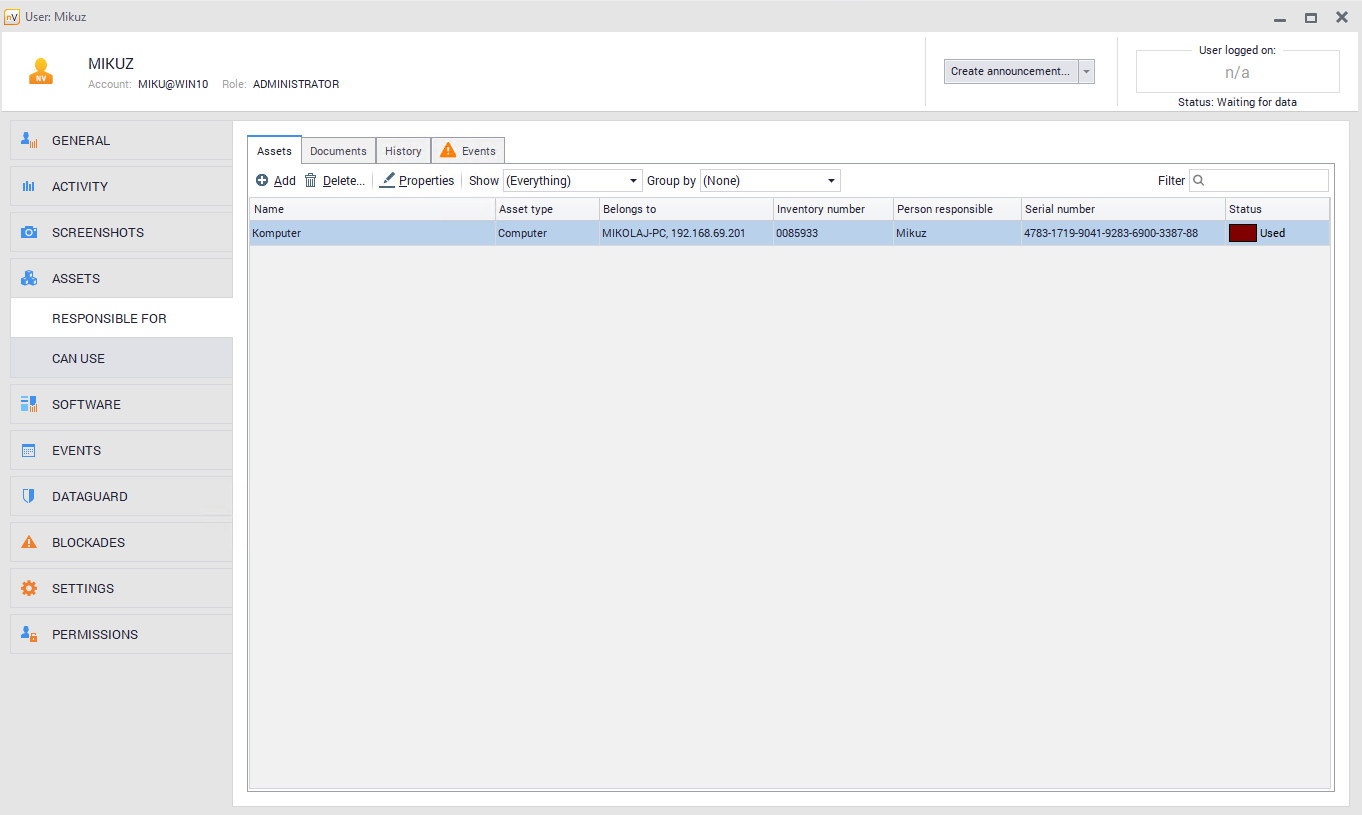Click the Add asset button
The width and height of the screenshot is (1362, 815).
tap(276, 181)
